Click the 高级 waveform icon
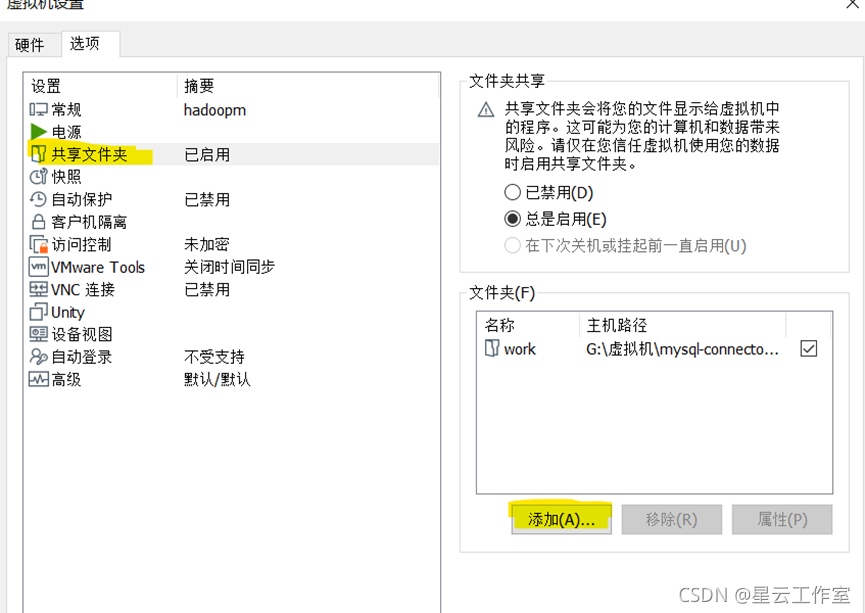 [x=38, y=379]
